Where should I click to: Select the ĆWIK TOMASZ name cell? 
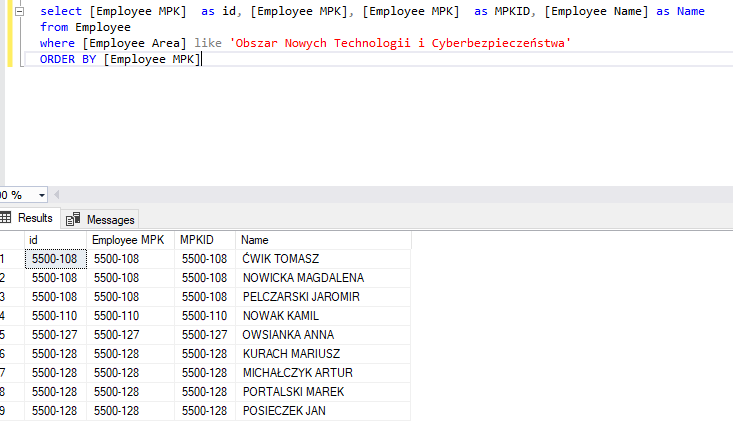[323, 259]
